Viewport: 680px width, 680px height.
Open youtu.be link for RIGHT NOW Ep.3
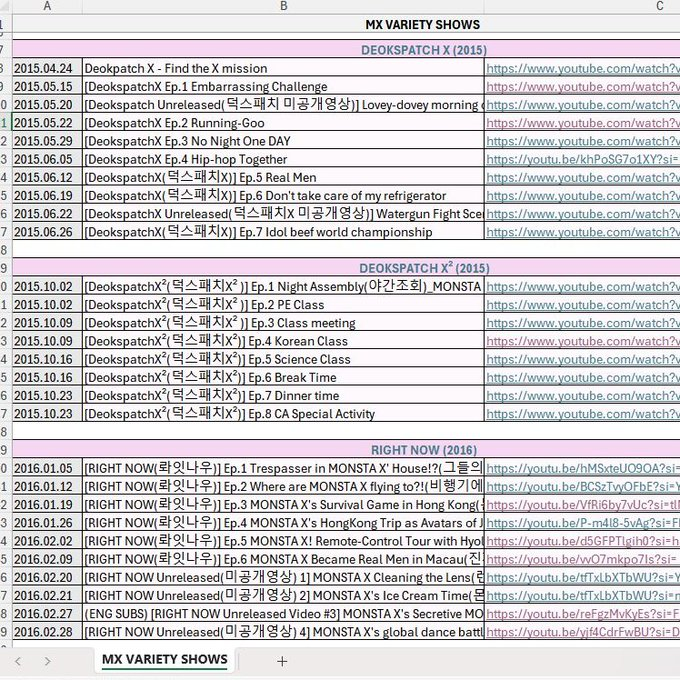point(582,505)
